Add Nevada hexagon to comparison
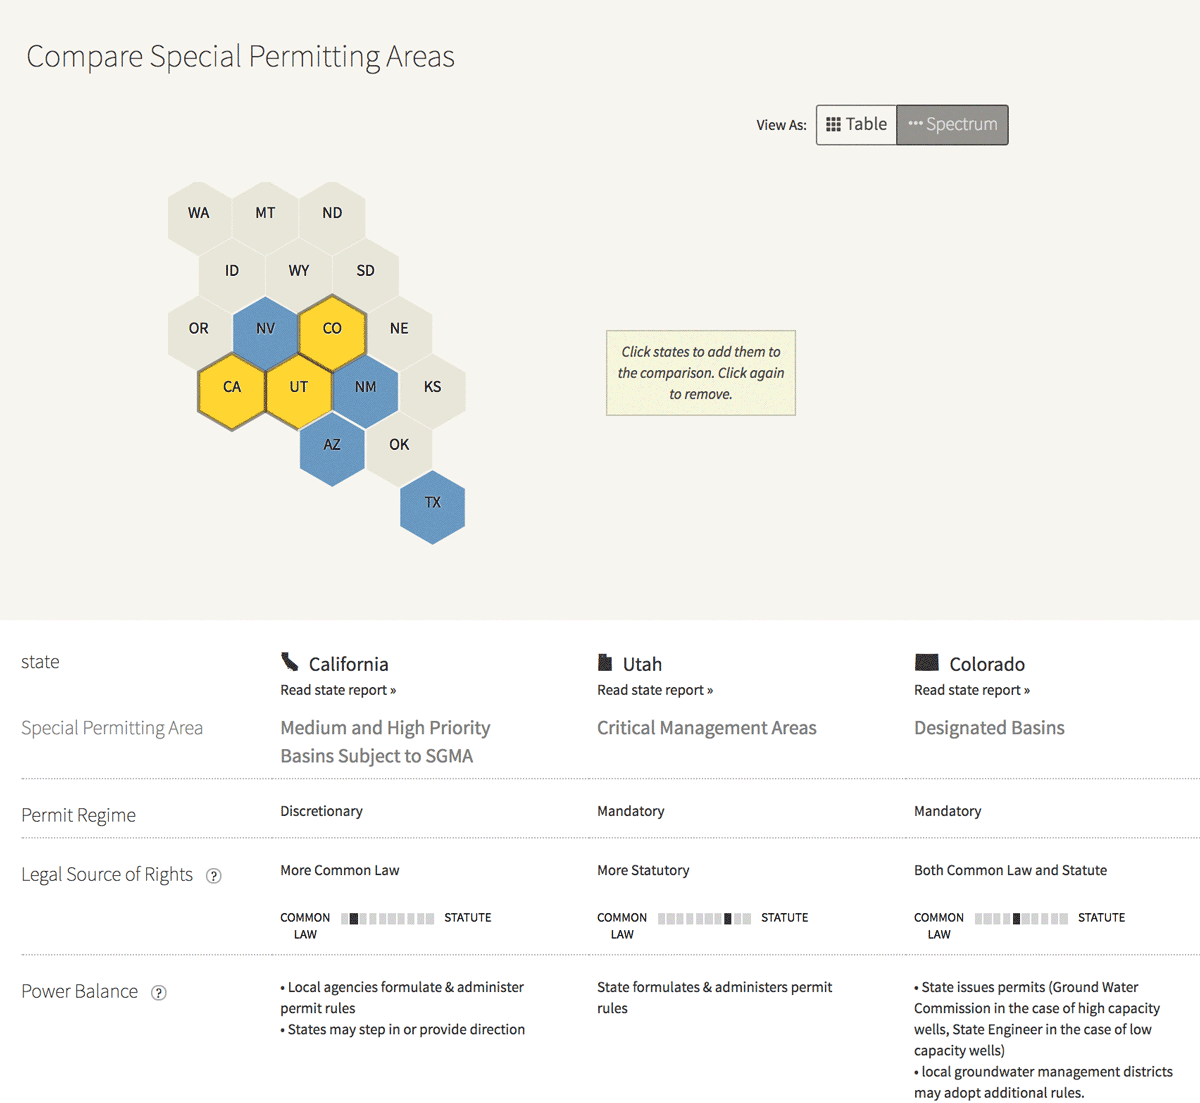Viewport: 1200px width, 1103px height. (265, 329)
